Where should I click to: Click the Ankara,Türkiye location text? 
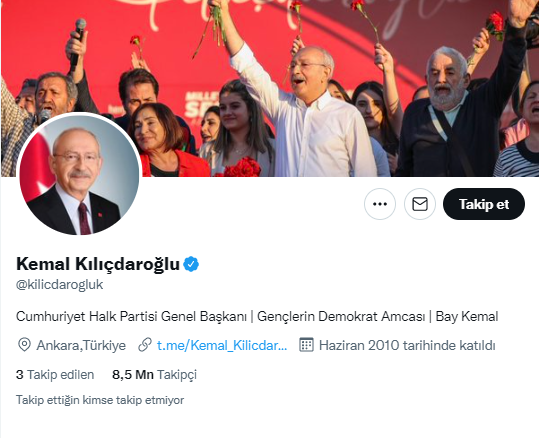tap(81, 345)
